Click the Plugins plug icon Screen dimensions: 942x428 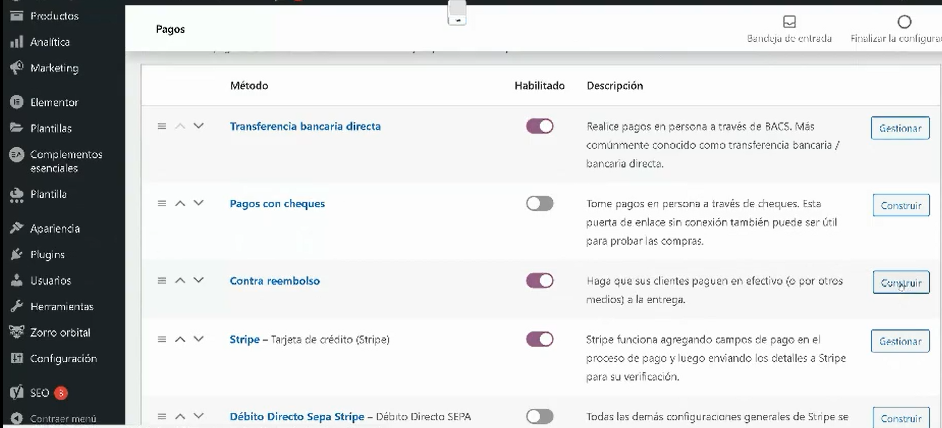pyautogui.click(x=17, y=254)
